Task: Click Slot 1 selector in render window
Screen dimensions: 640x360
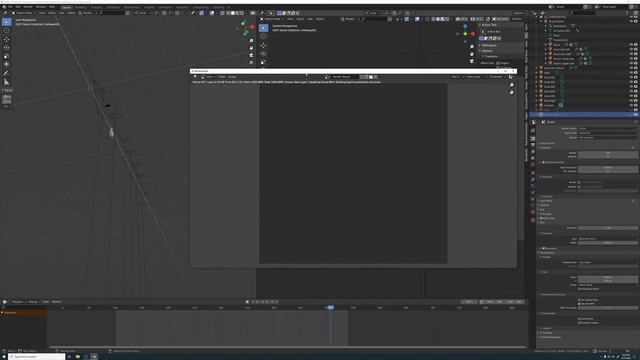Action: coord(456,77)
